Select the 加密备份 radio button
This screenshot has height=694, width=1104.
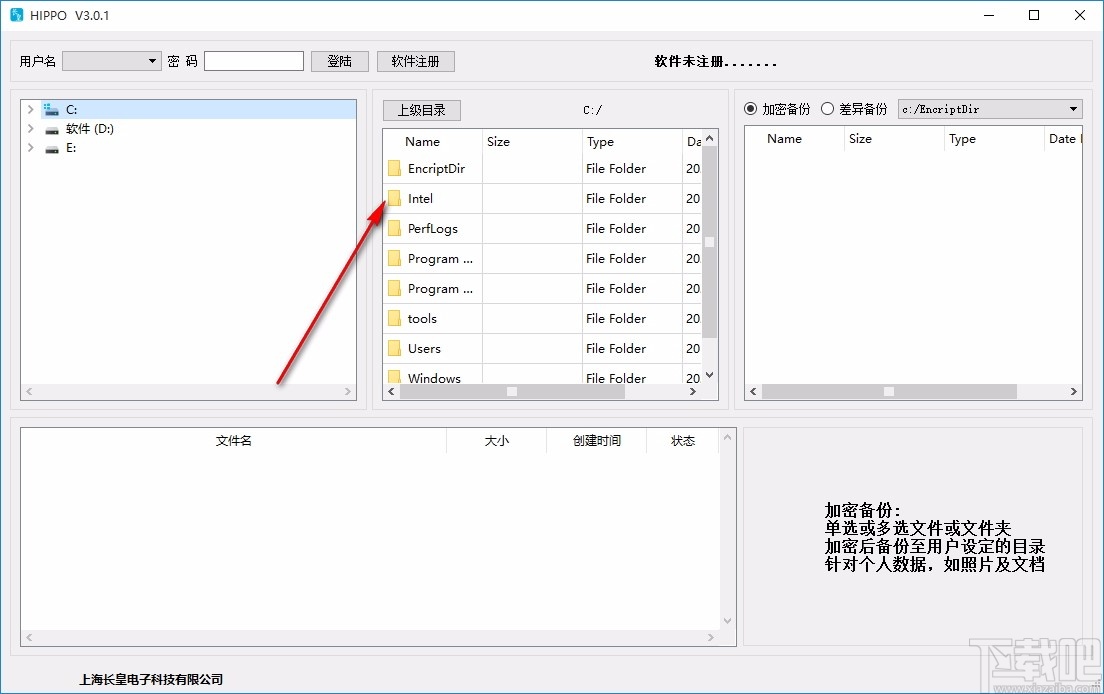pyautogui.click(x=752, y=108)
